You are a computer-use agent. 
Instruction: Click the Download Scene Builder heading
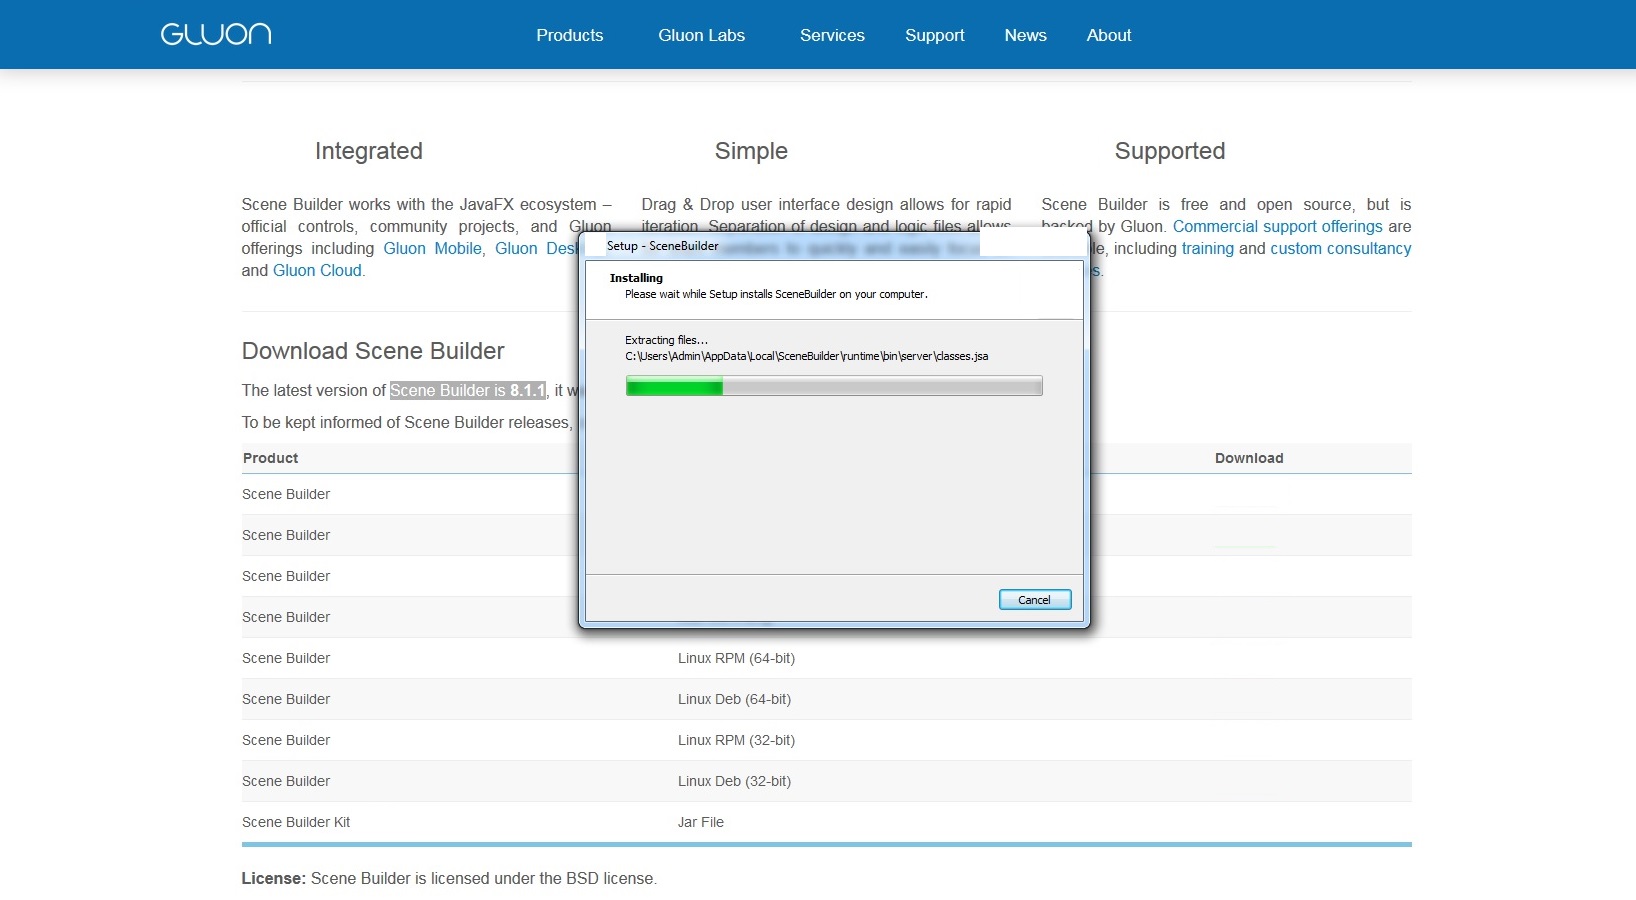(x=373, y=351)
